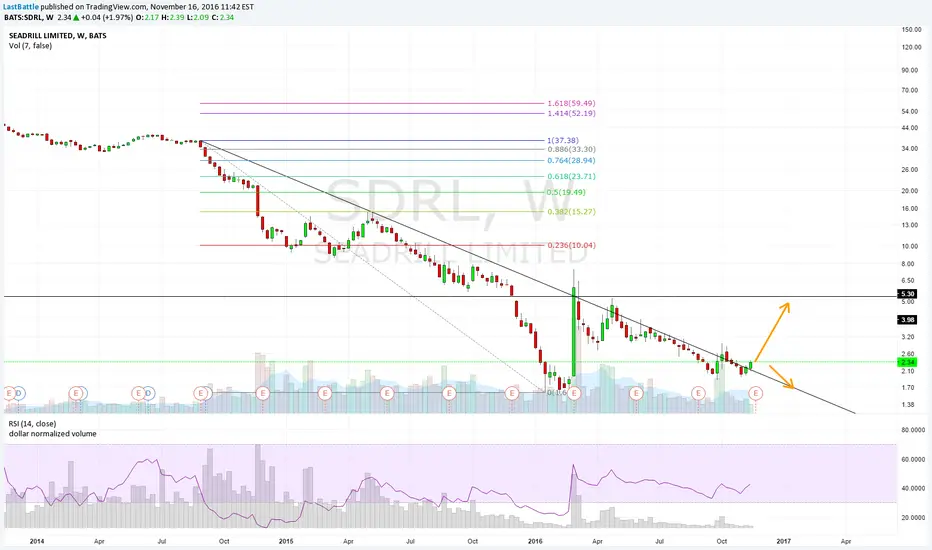Select the 'SEADRILL LIMITED, W, BATS' chart title
Viewport: 932px width, 550px height.
click(58, 36)
